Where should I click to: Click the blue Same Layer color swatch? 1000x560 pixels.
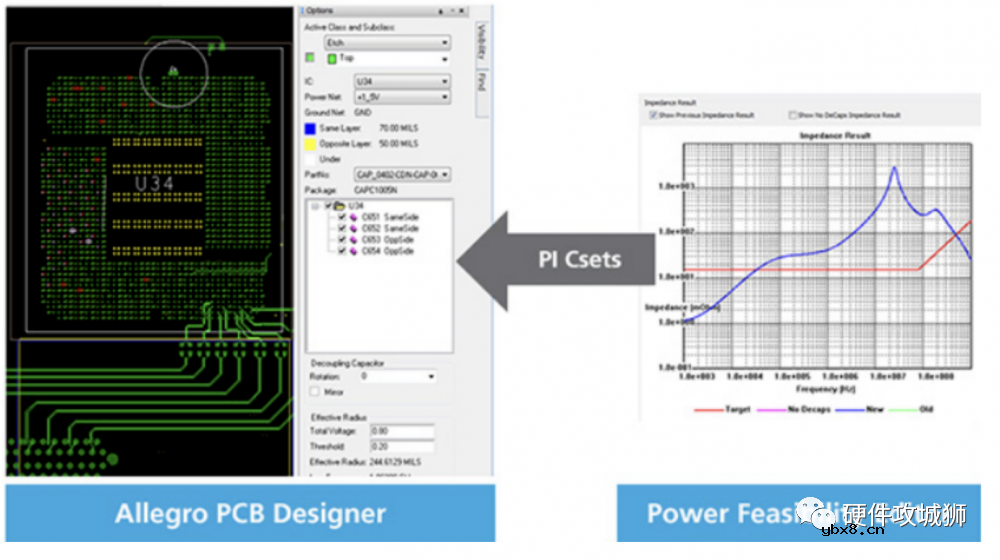pos(310,129)
